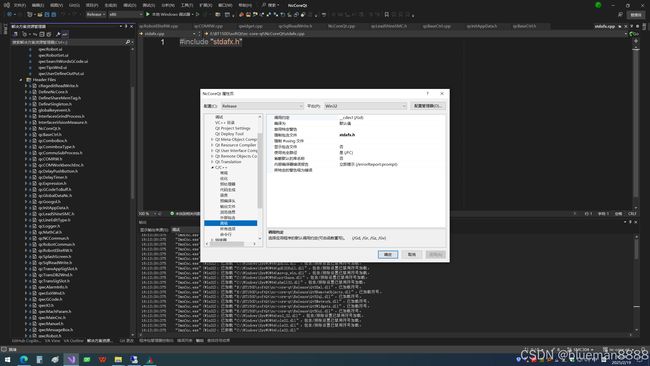Select qcLogger.h in Solution Explorer
The image size is (650, 366).
click(x=49, y=226)
